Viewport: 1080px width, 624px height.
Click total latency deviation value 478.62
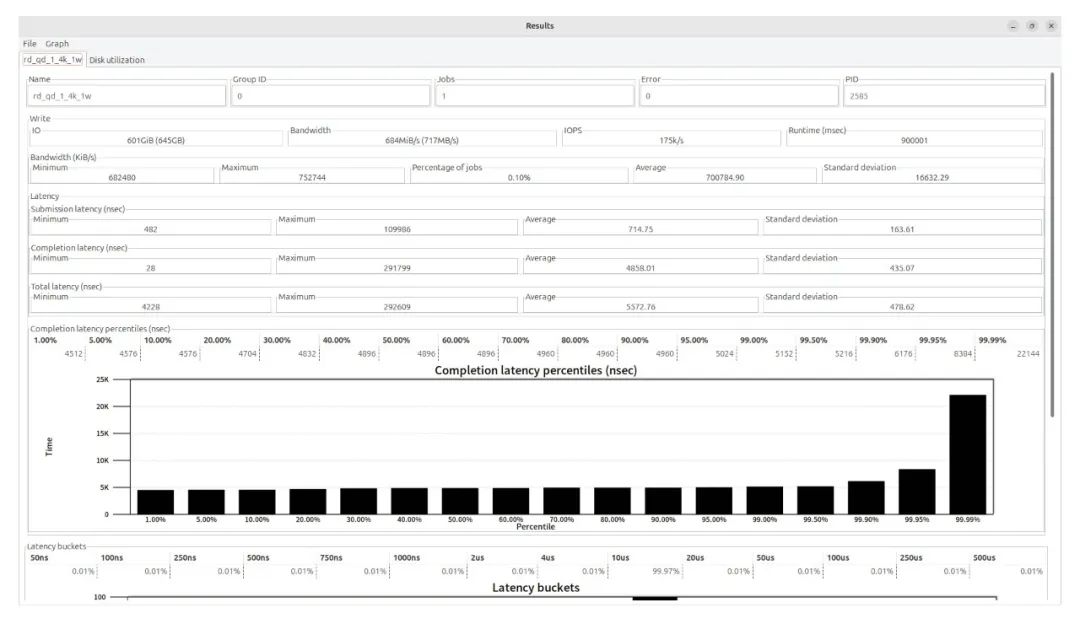[x=902, y=306]
